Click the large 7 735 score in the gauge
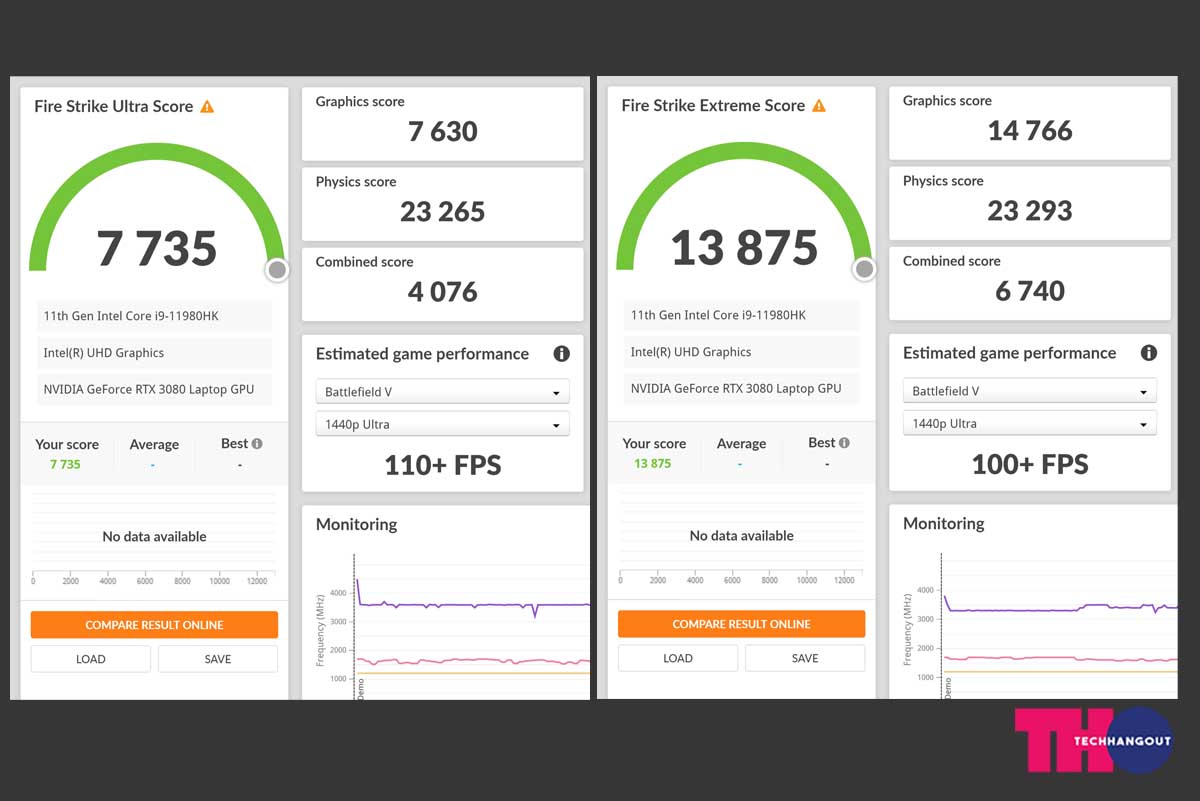The width and height of the screenshot is (1200, 801). pos(157,248)
